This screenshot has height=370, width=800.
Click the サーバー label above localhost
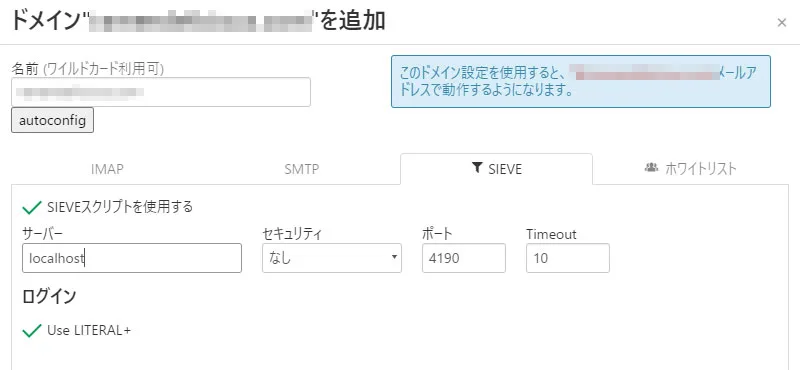pyautogui.click(x=42, y=234)
